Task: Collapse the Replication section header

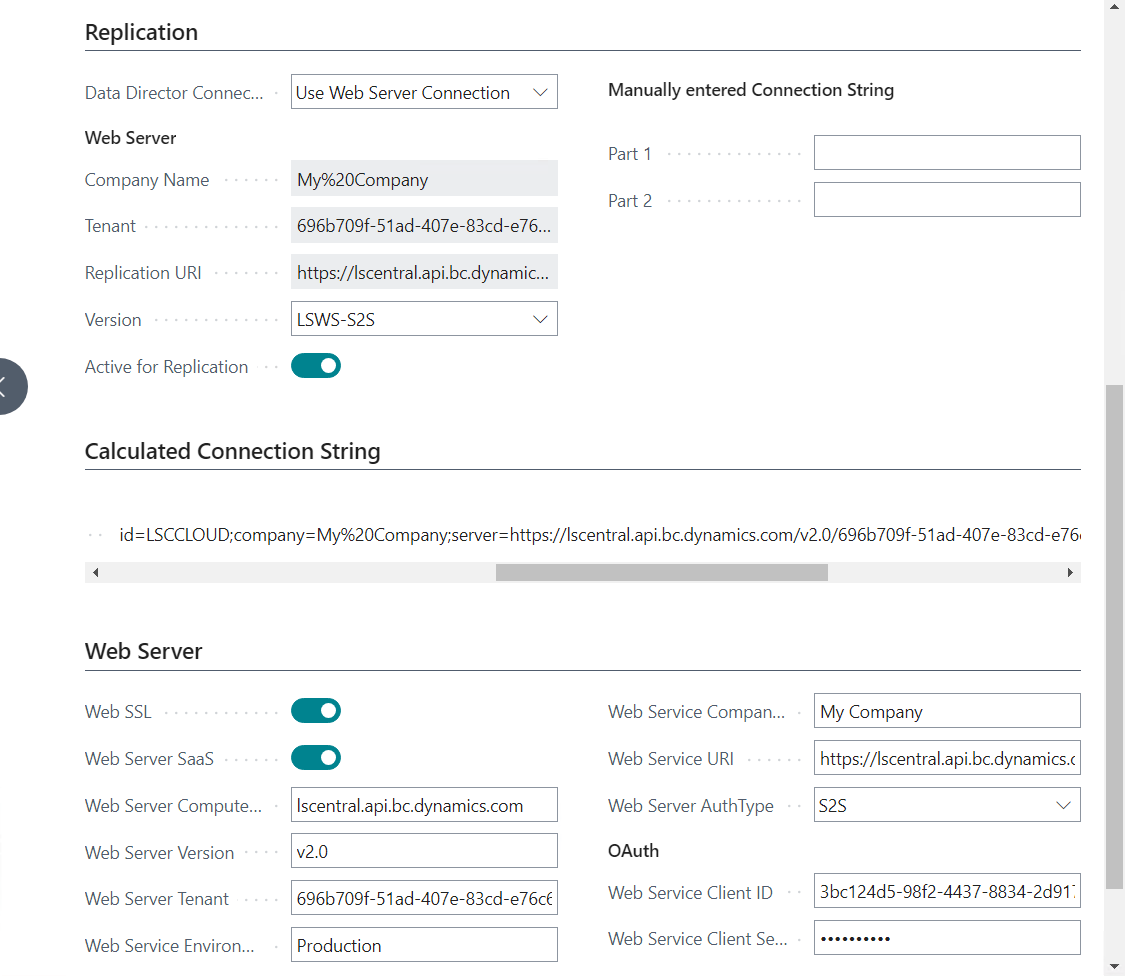Action: click(142, 32)
